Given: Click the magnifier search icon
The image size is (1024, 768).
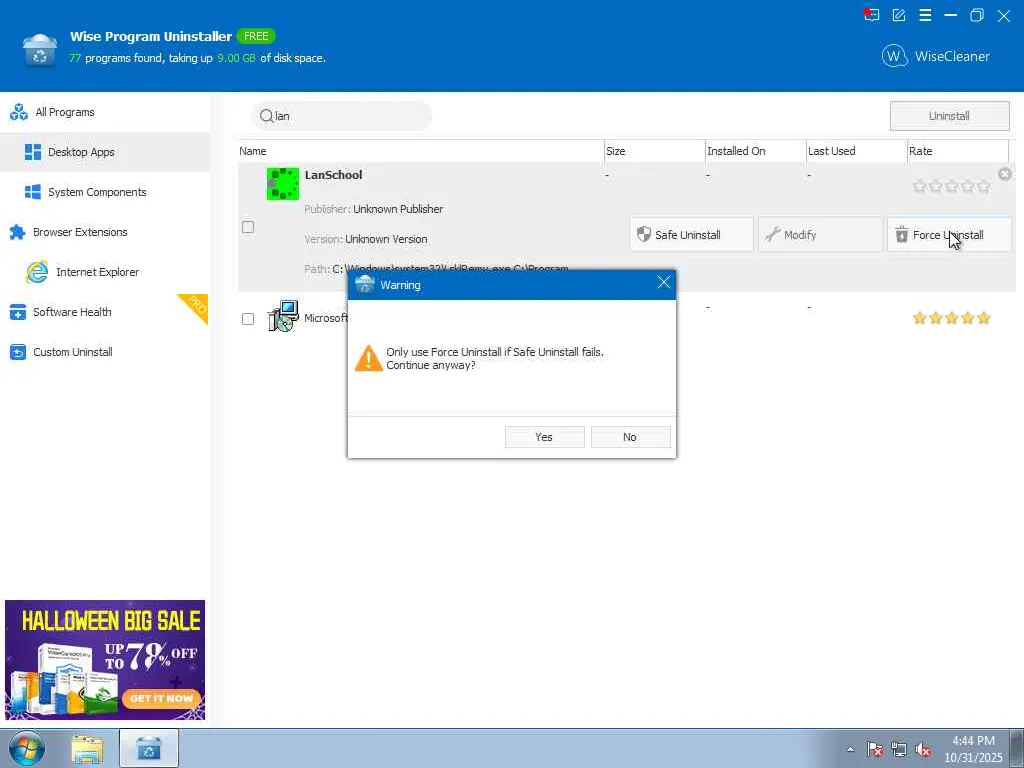Looking at the screenshot, I should point(266,116).
